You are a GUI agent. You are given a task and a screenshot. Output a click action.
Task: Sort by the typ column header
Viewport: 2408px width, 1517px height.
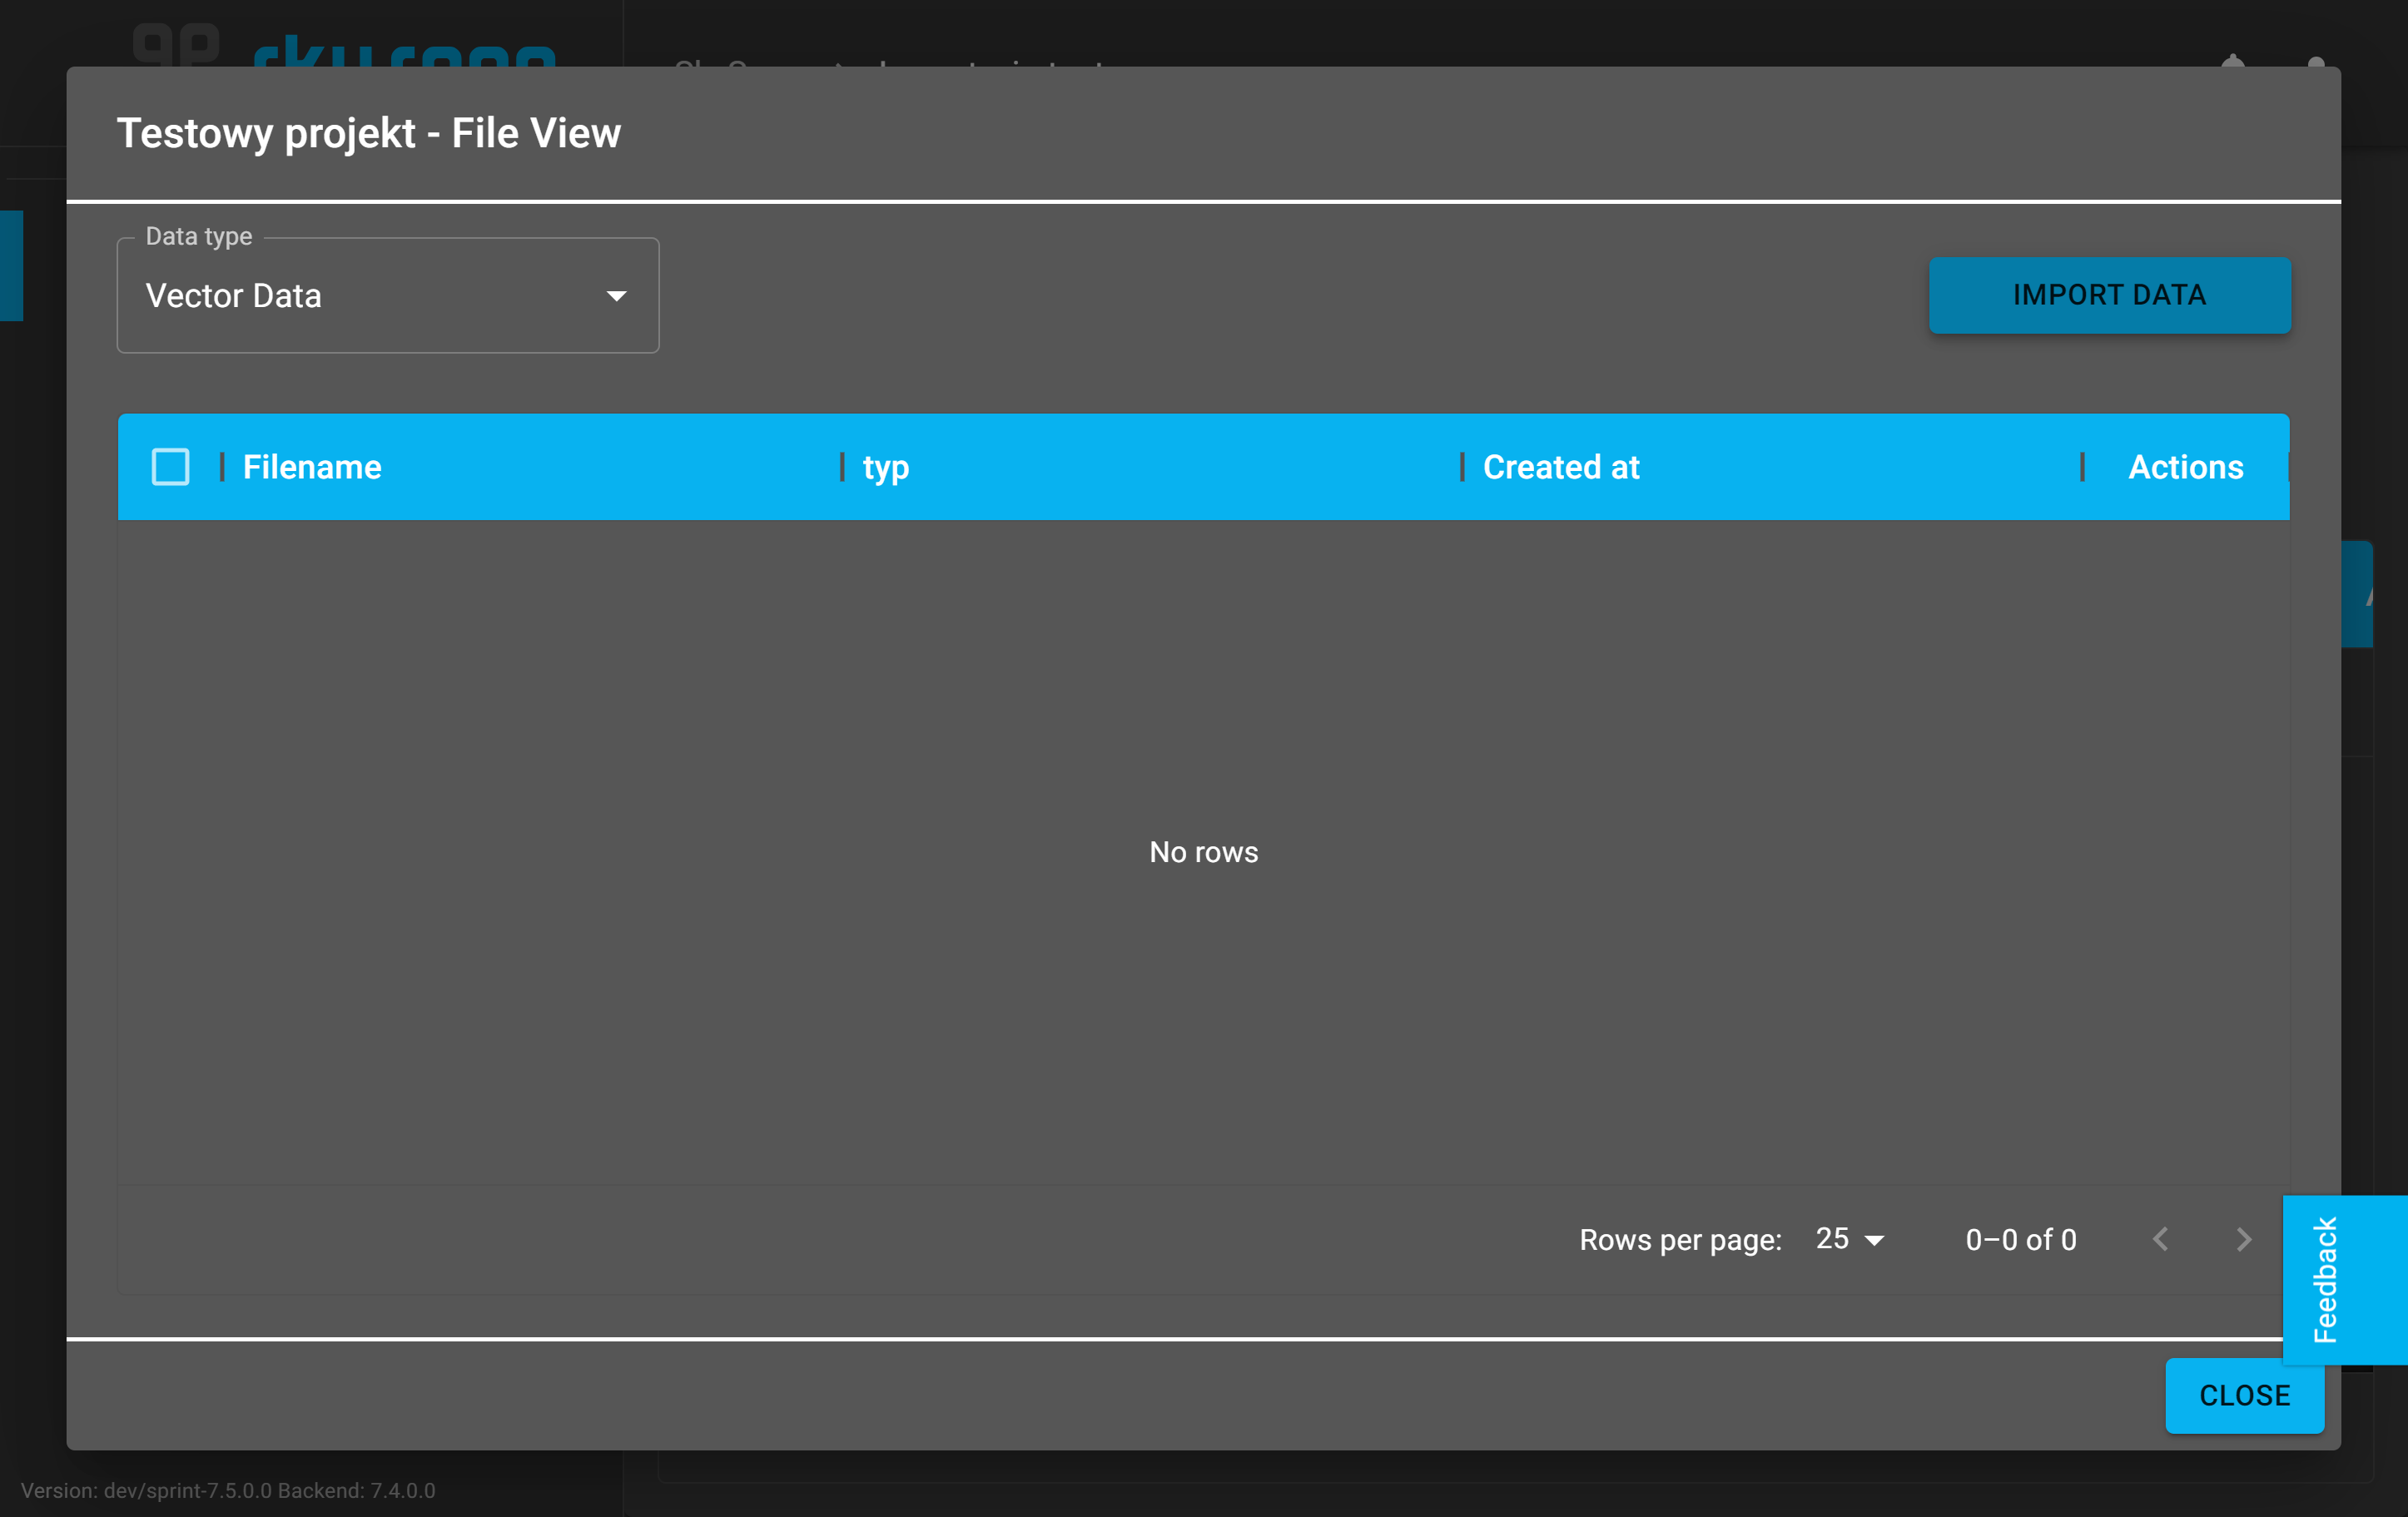[886, 467]
